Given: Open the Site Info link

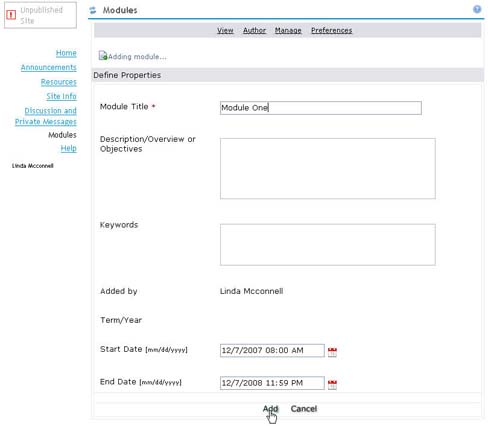Looking at the screenshot, I should (x=61, y=96).
